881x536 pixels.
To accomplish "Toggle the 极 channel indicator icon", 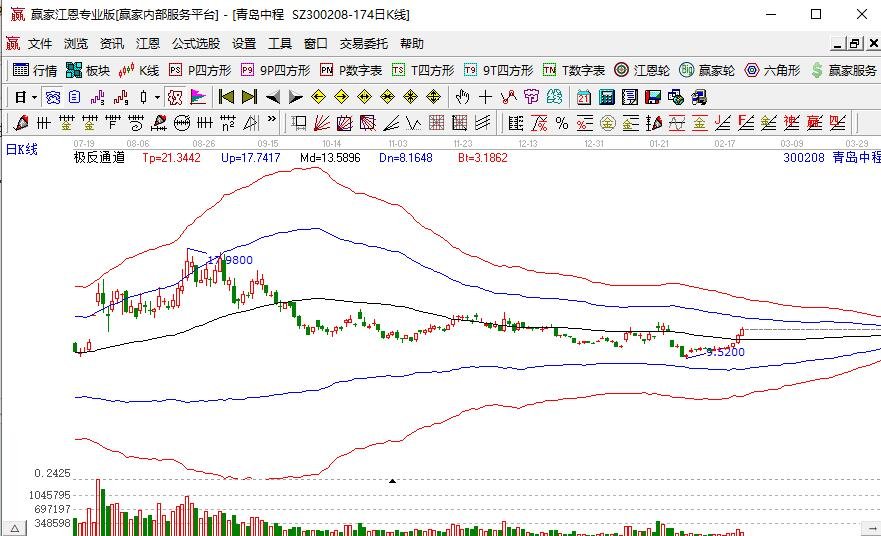I will point(175,98).
